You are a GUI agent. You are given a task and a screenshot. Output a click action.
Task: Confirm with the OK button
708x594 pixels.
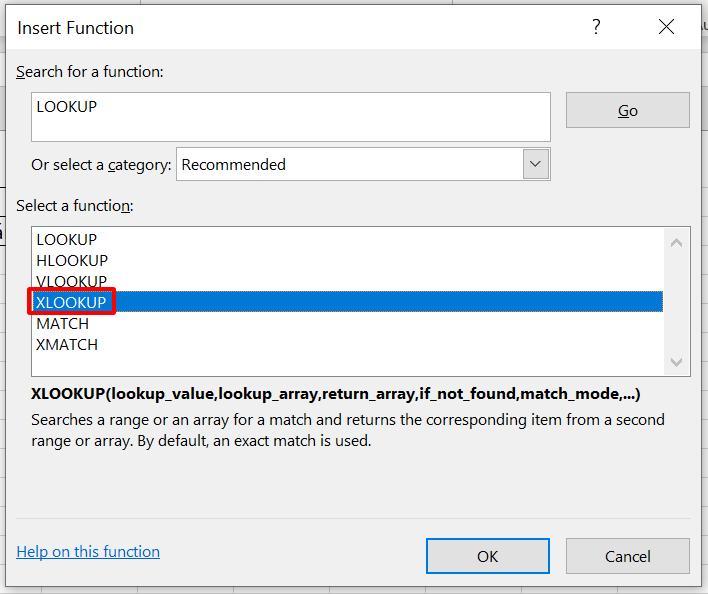[x=487, y=556]
